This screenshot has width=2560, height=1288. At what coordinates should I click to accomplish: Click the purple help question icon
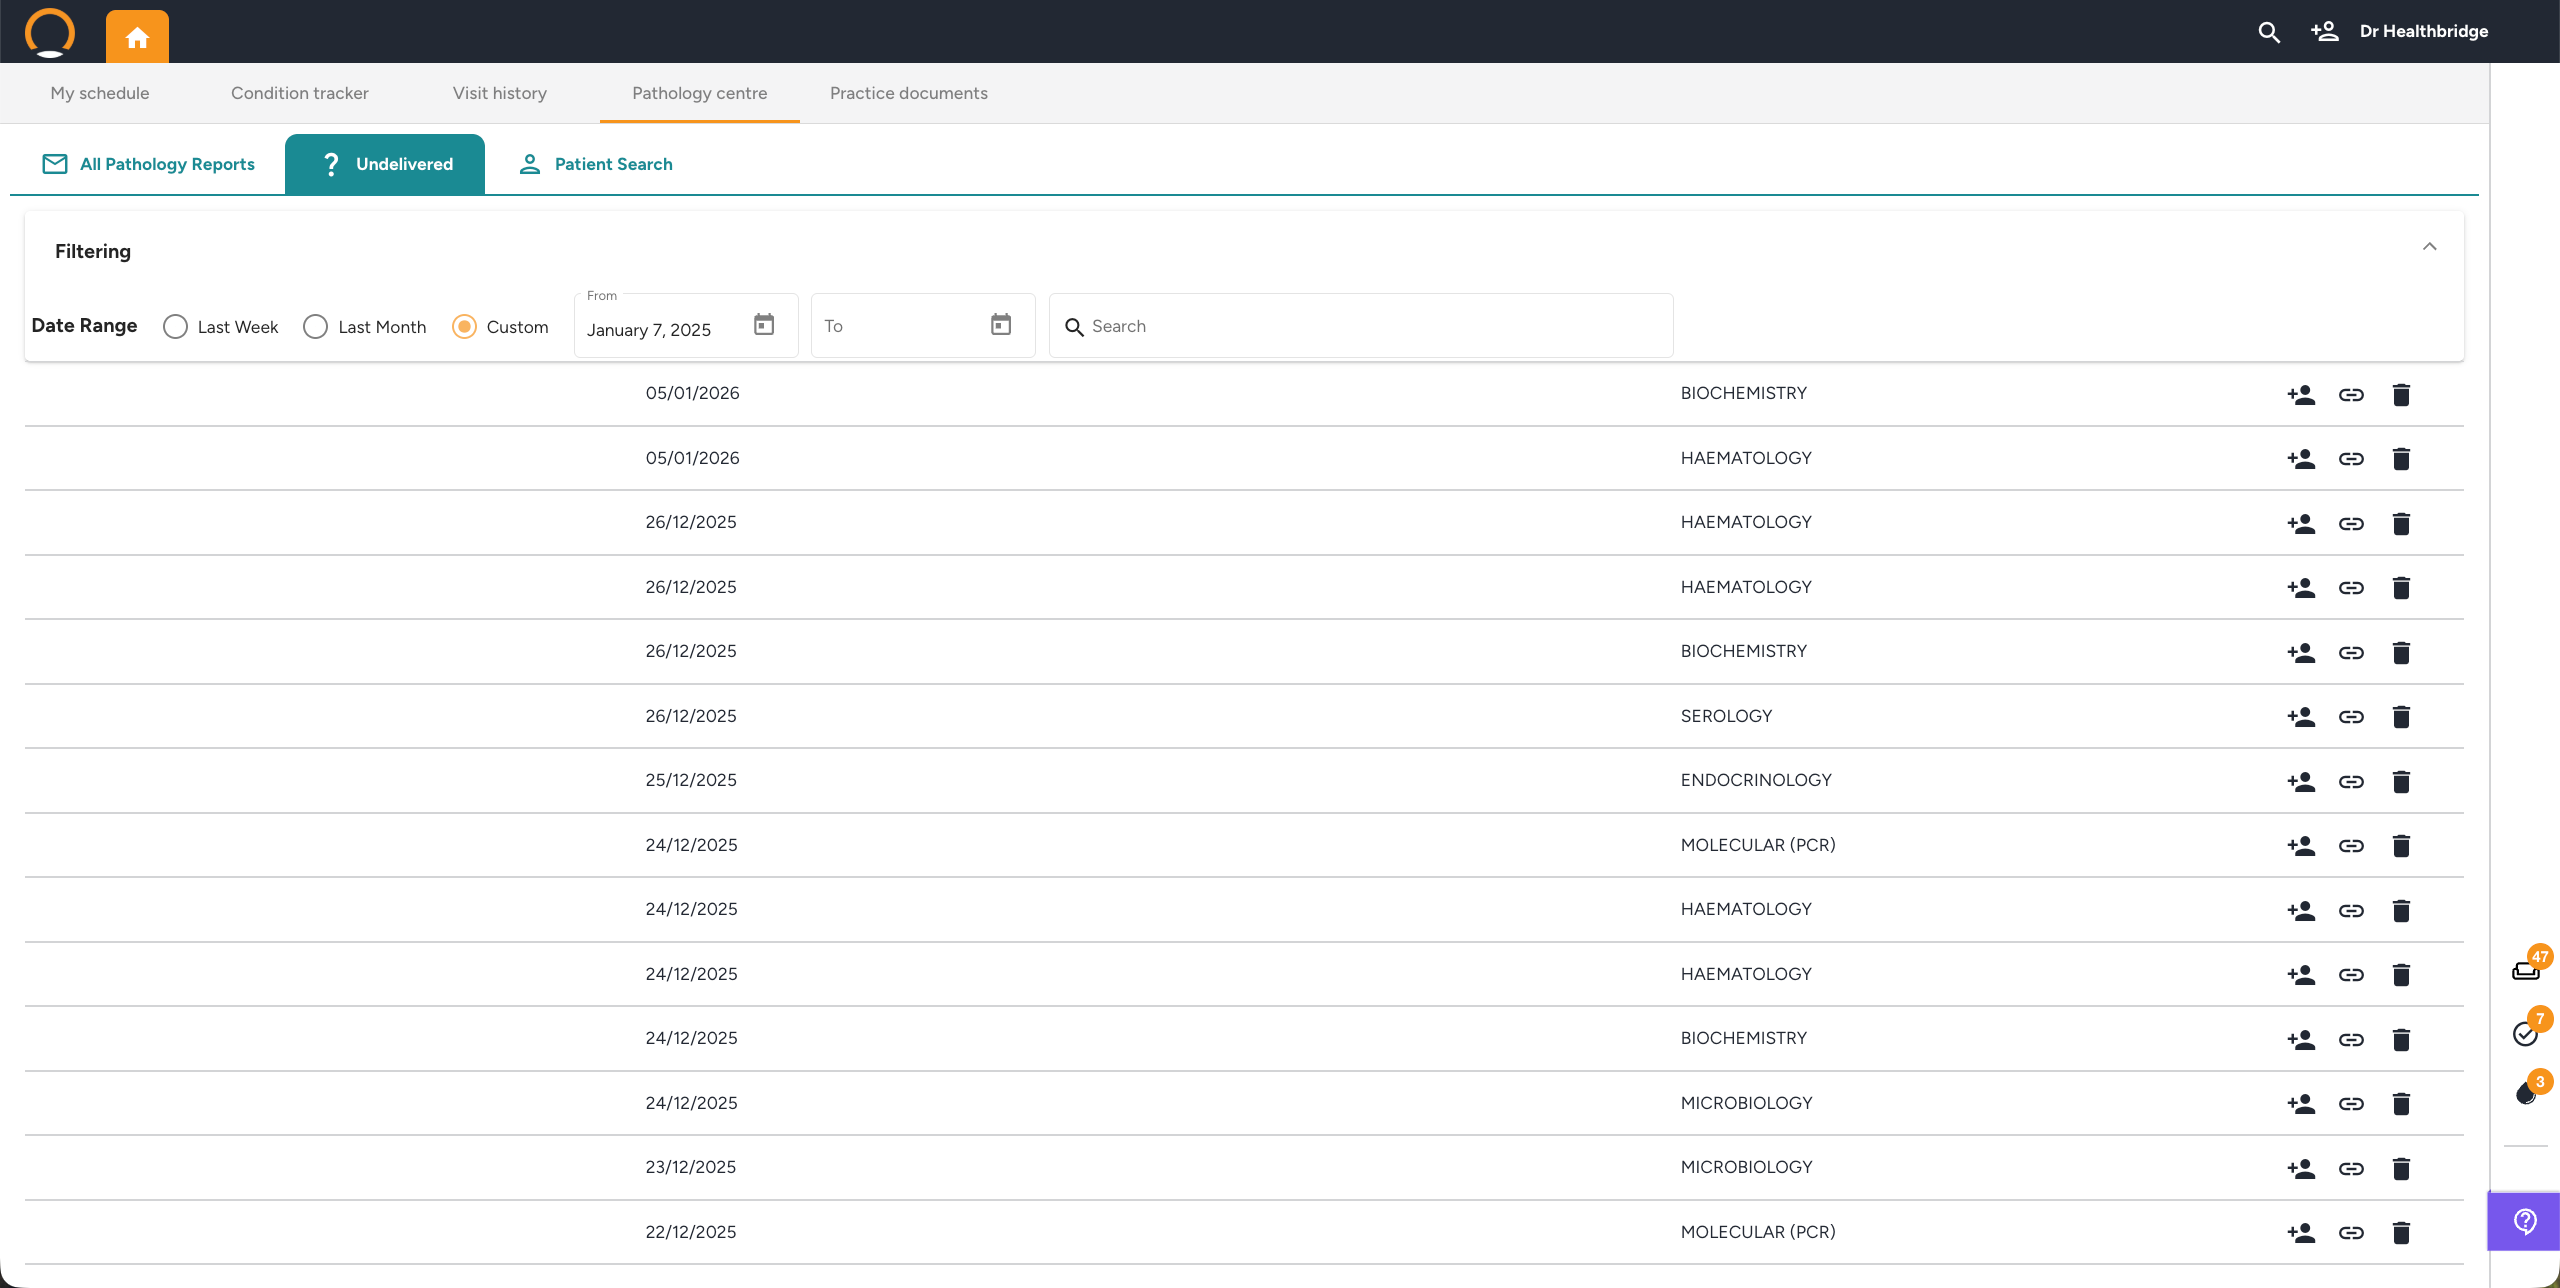point(2525,1221)
